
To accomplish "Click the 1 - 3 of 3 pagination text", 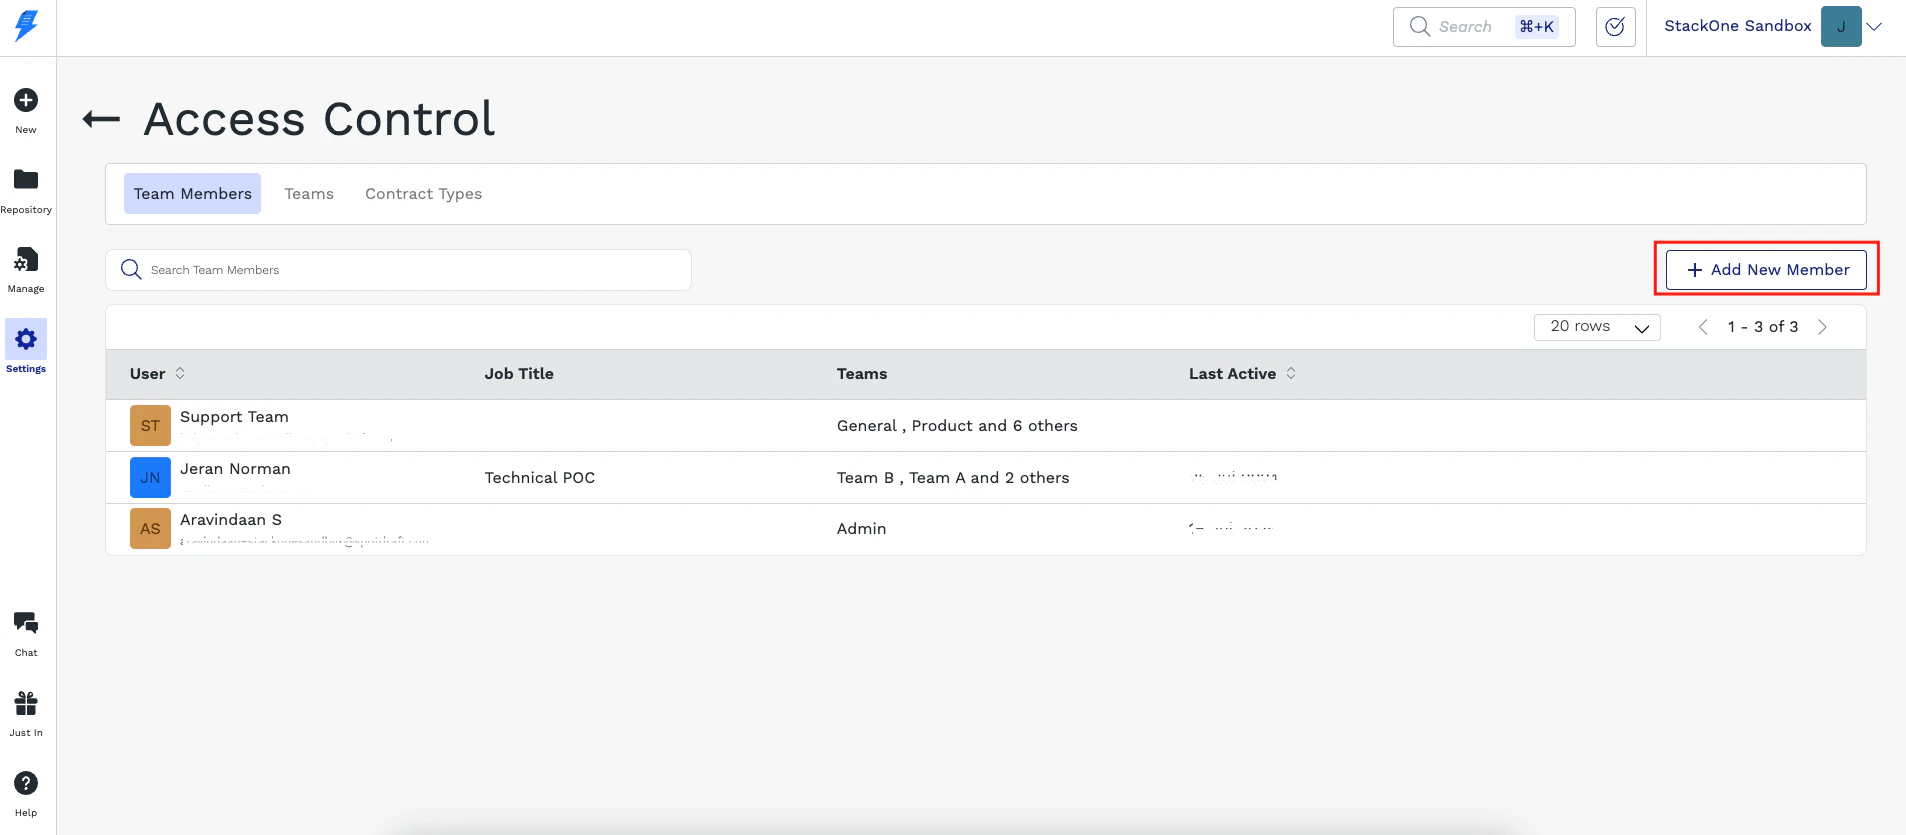I will coord(1763,327).
